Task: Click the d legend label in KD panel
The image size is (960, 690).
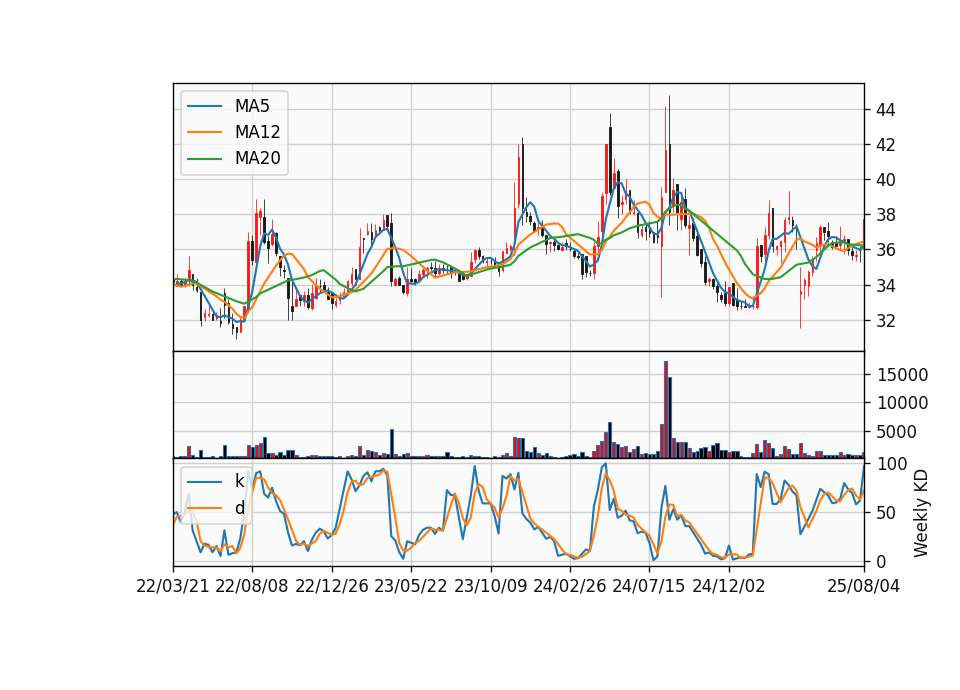Action: pyautogui.click(x=239, y=508)
